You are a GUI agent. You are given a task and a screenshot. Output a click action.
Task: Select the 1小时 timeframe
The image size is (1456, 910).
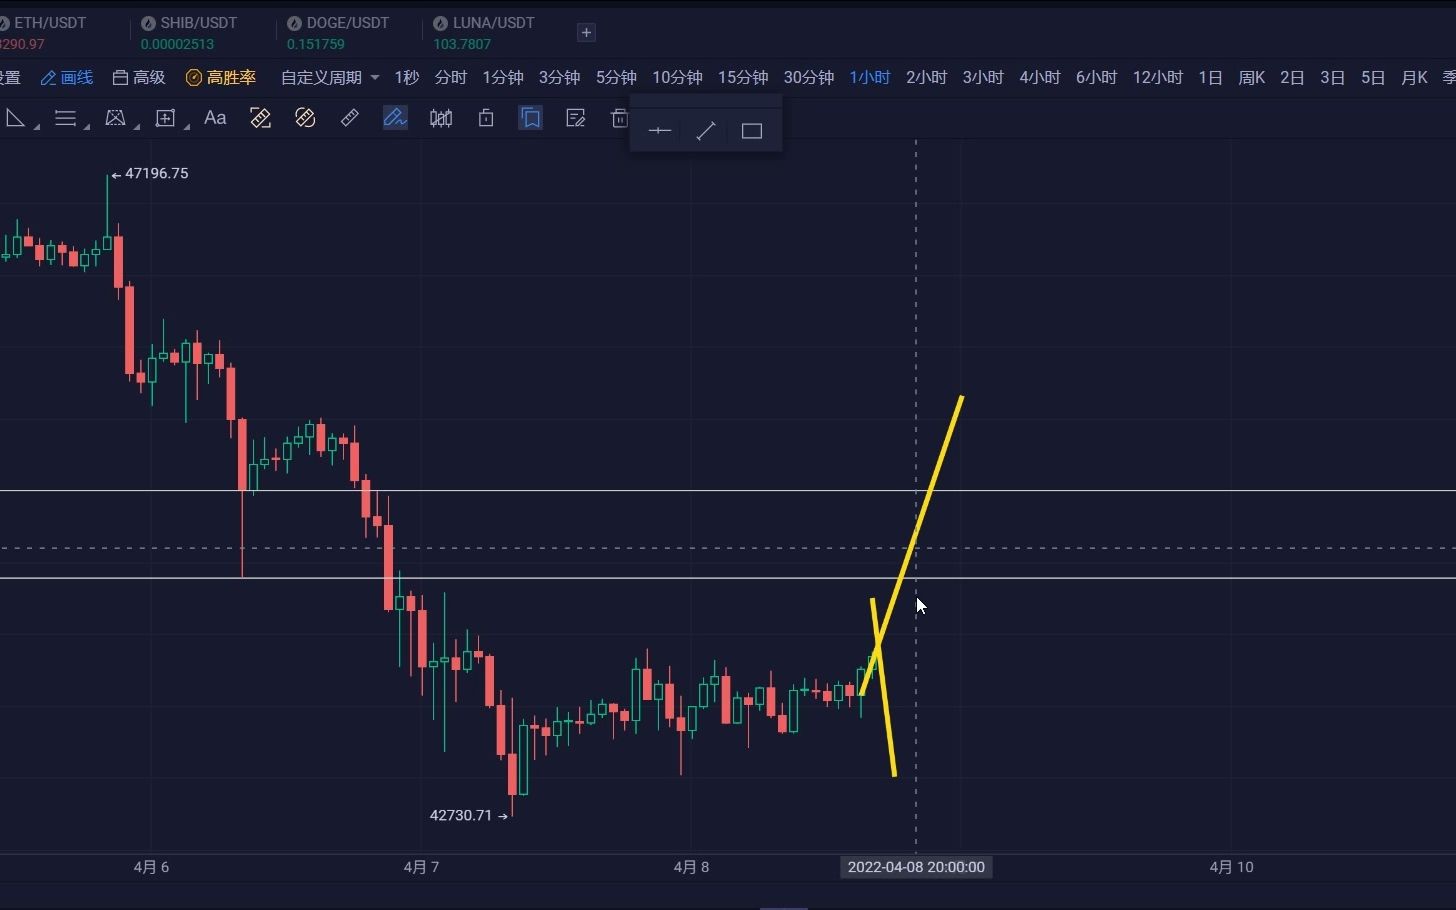coord(870,77)
